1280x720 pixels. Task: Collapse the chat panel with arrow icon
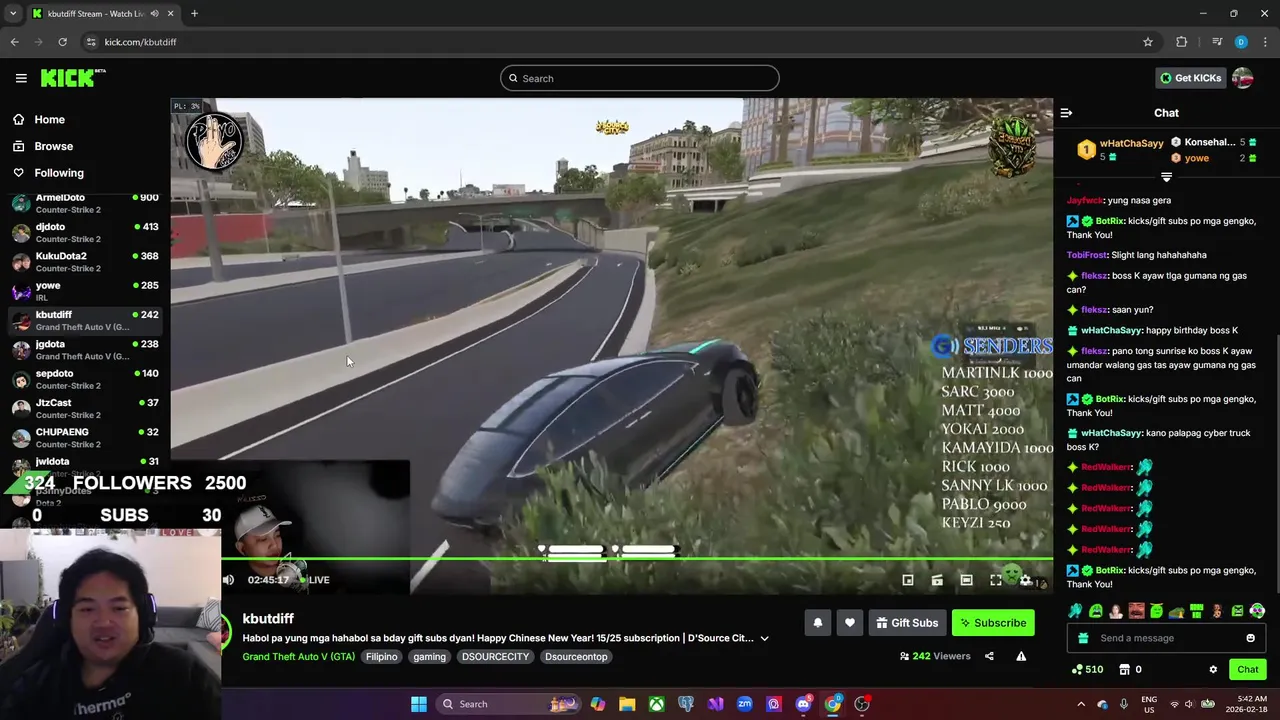point(1066,113)
